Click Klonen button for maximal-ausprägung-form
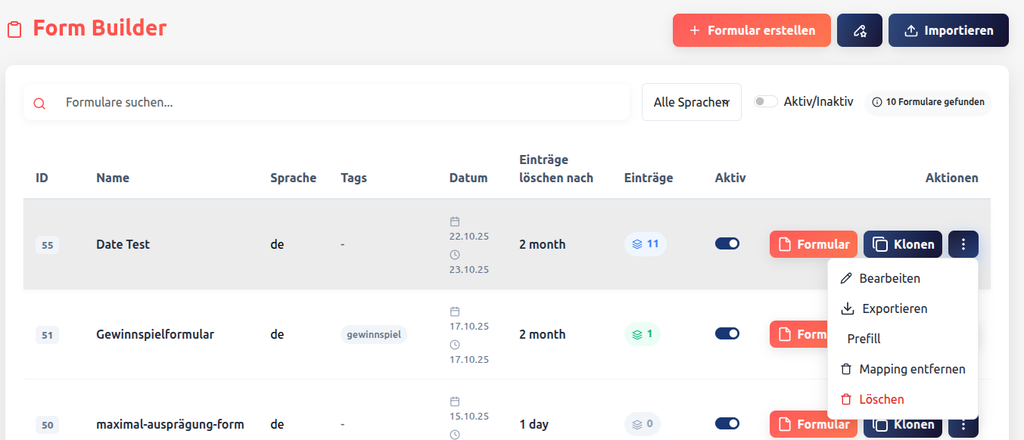Viewport: 1024px width, 440px height. coord(903,424)
